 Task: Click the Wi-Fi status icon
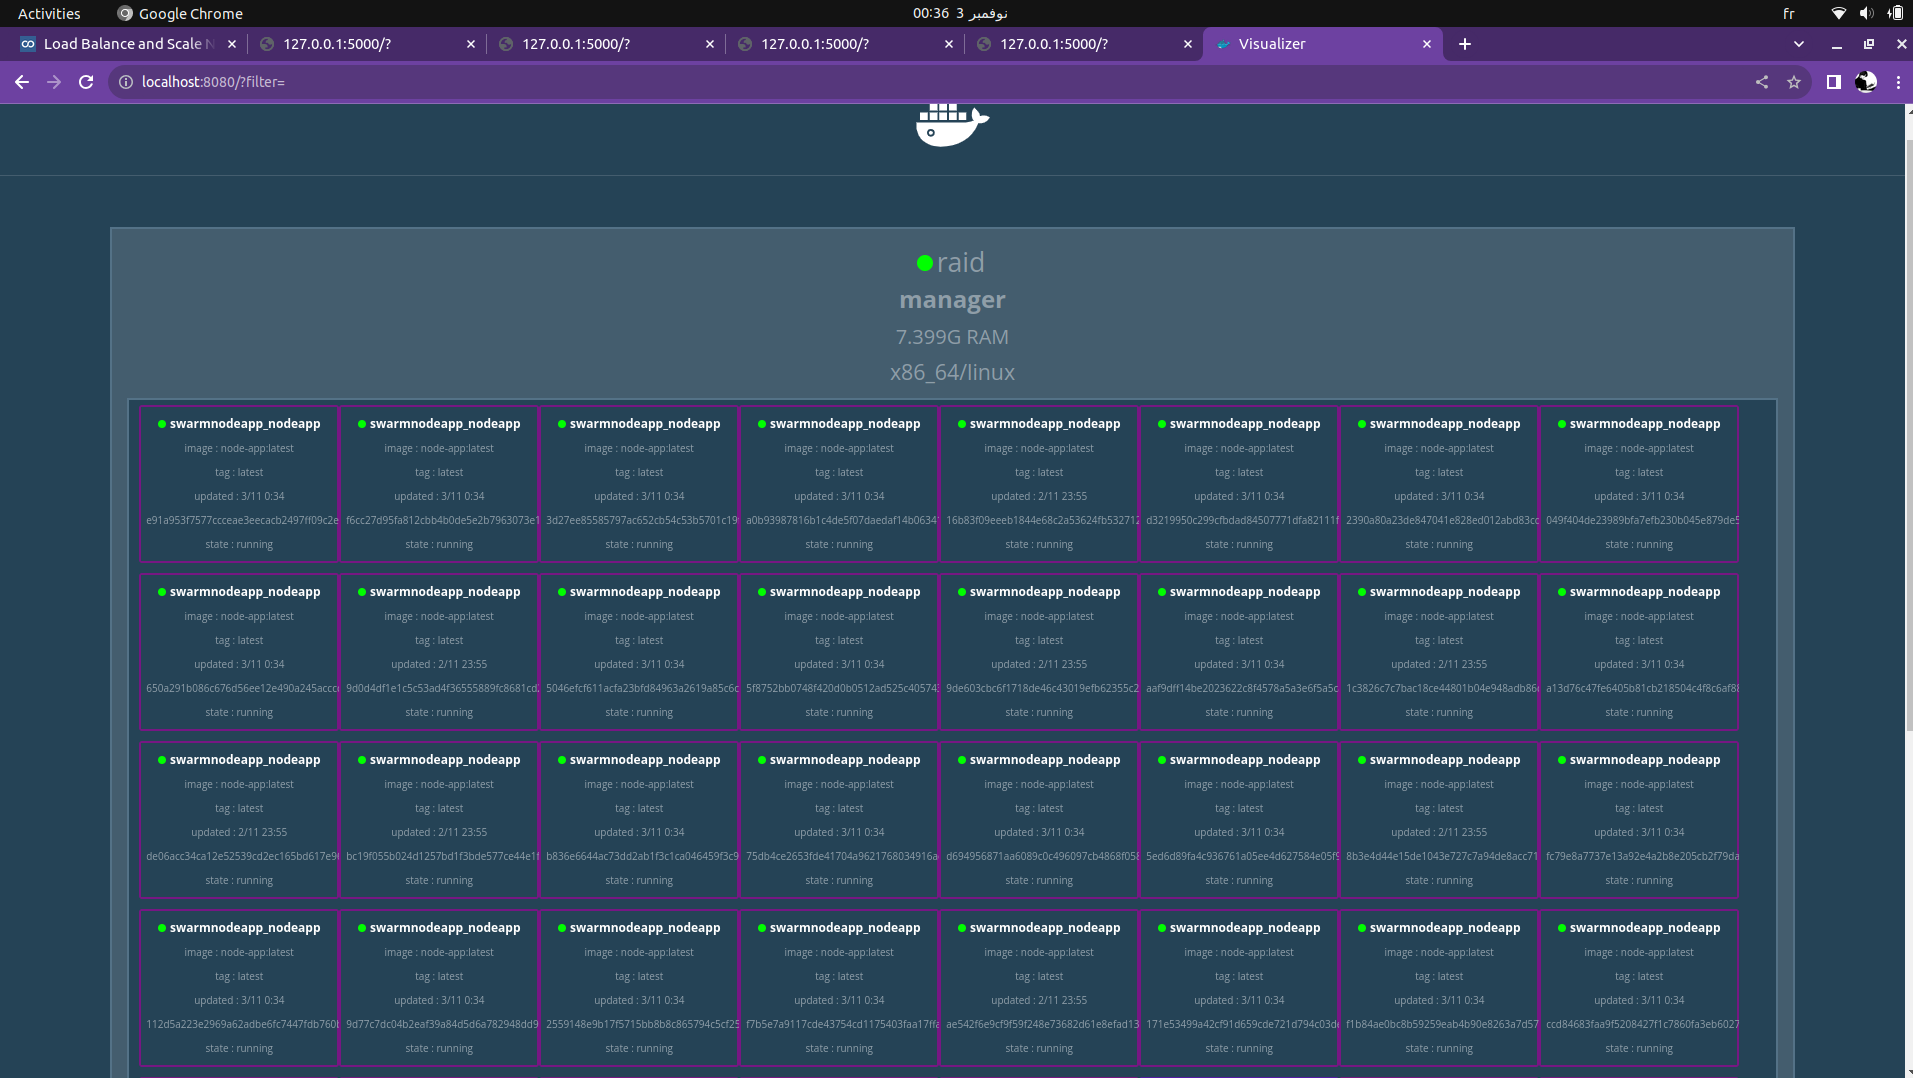1838,13
